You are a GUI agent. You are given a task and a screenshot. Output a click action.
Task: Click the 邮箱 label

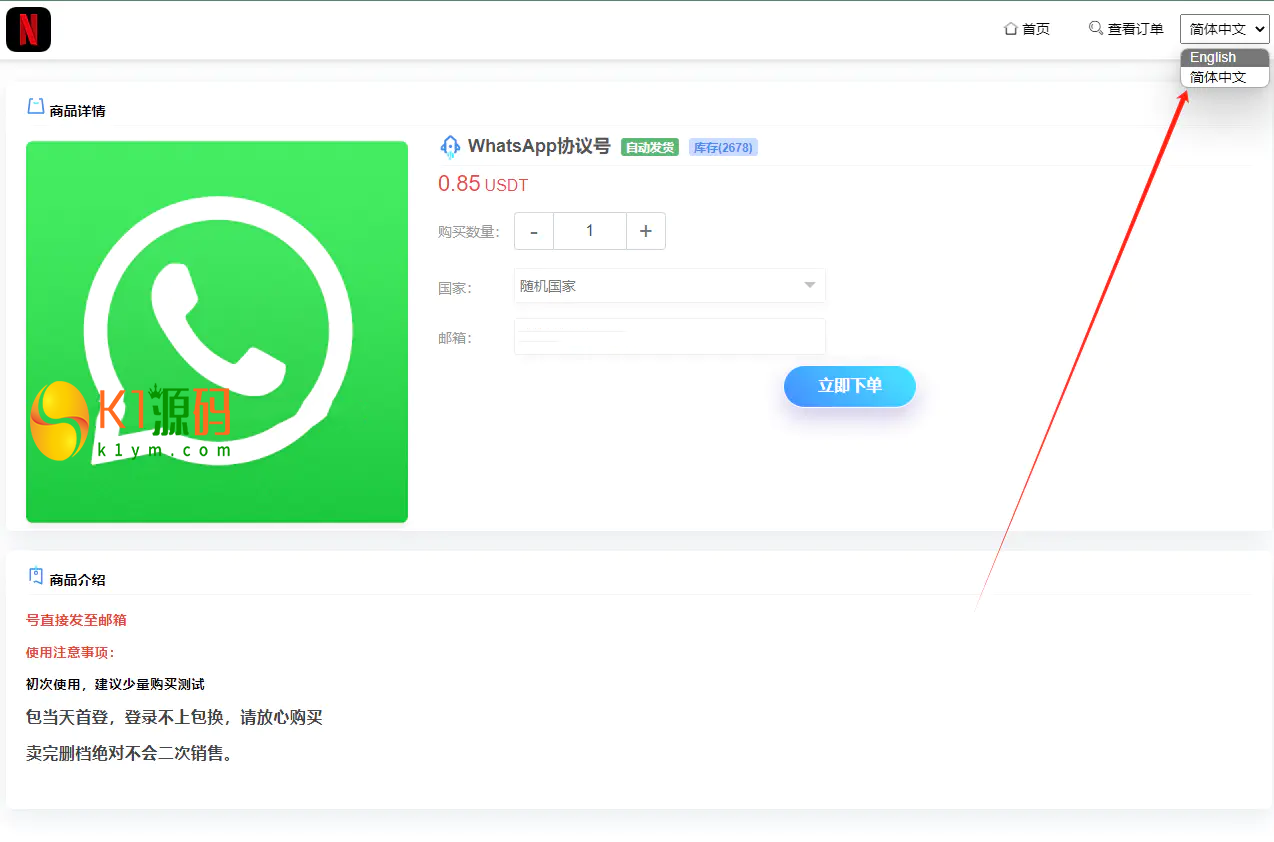[x=454, y=338]
